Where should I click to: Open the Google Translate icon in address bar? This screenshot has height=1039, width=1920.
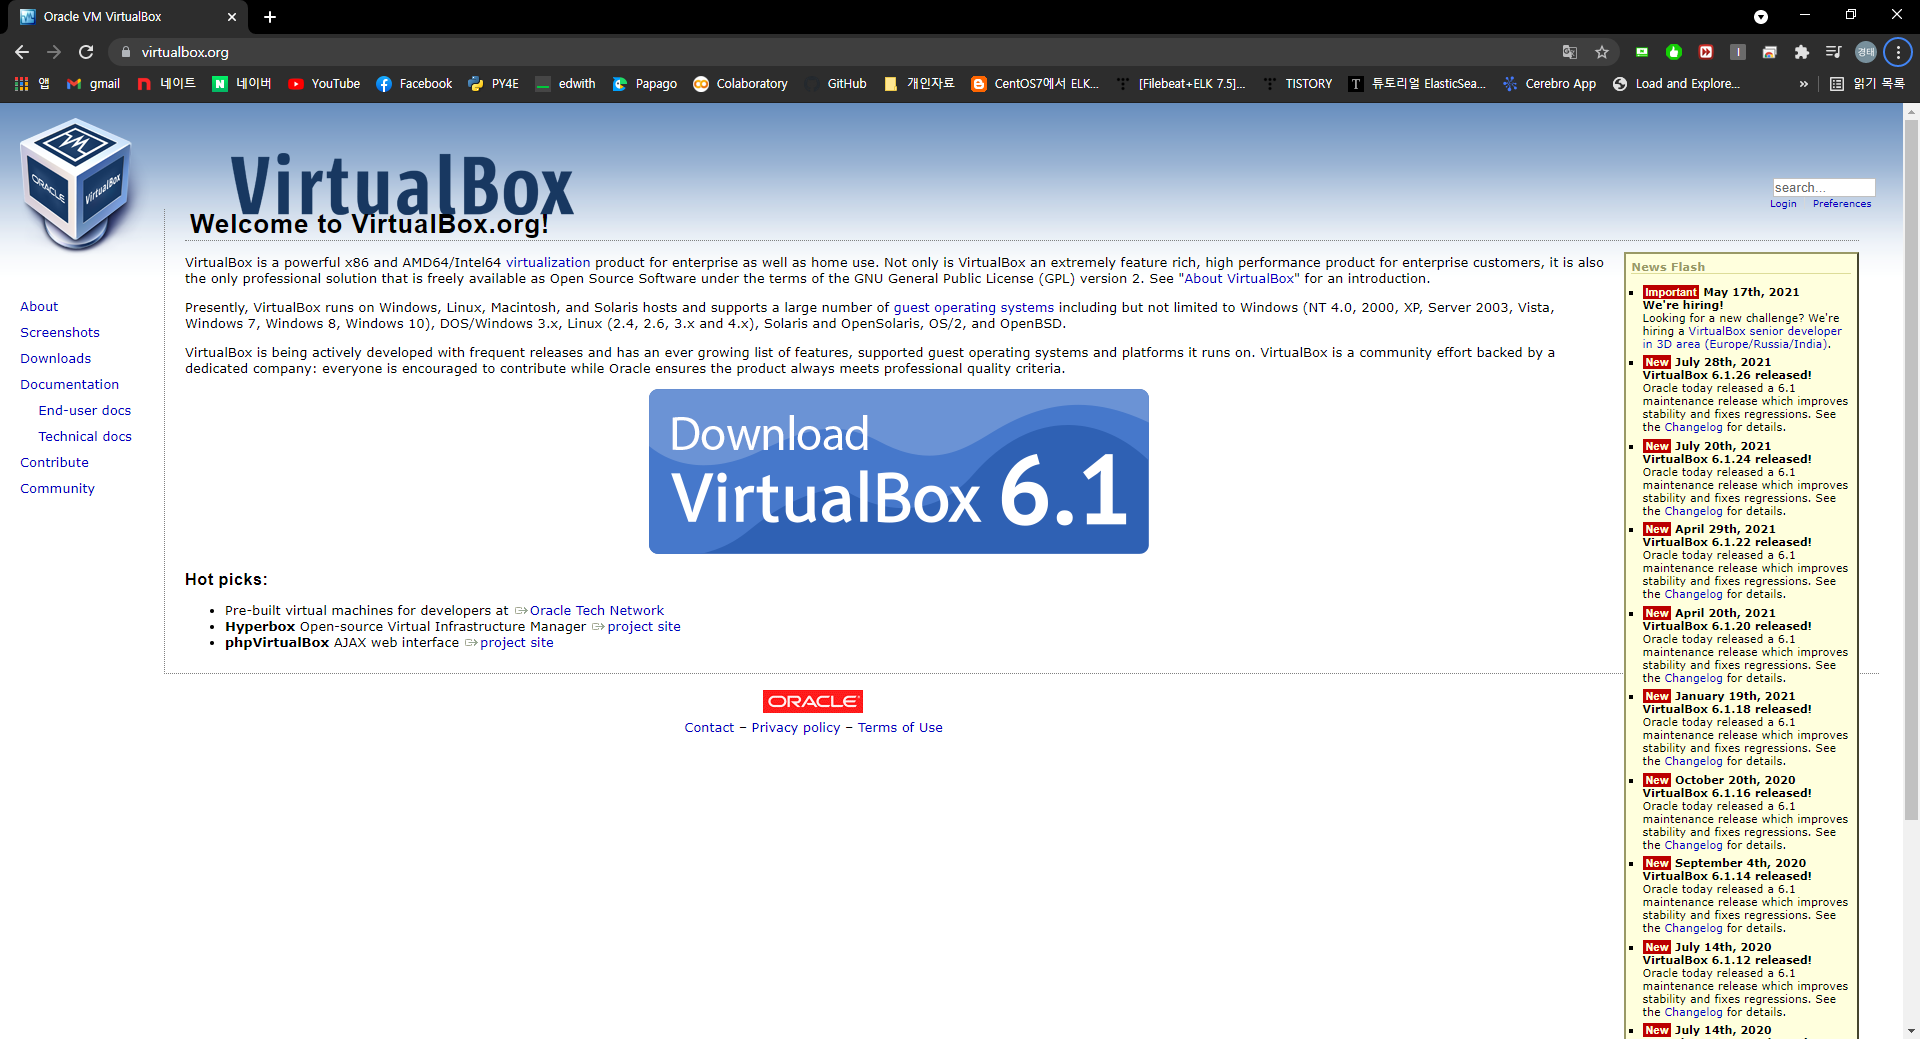(x=1570, y=52)
